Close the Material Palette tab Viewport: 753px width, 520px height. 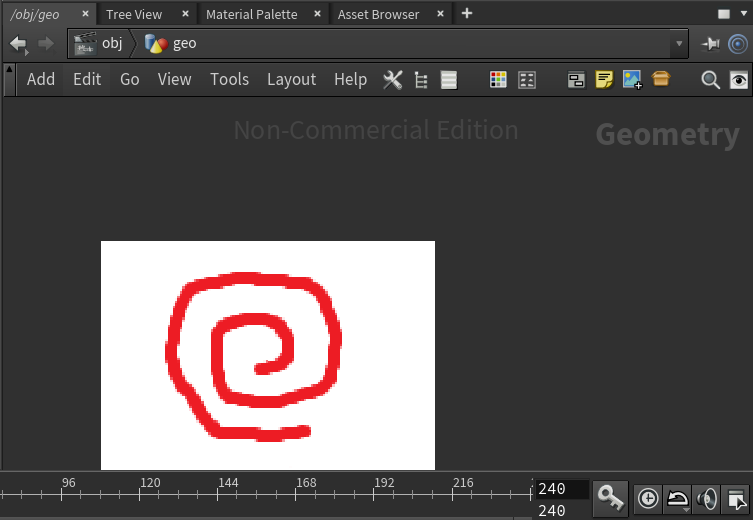[x=317, y=14]
